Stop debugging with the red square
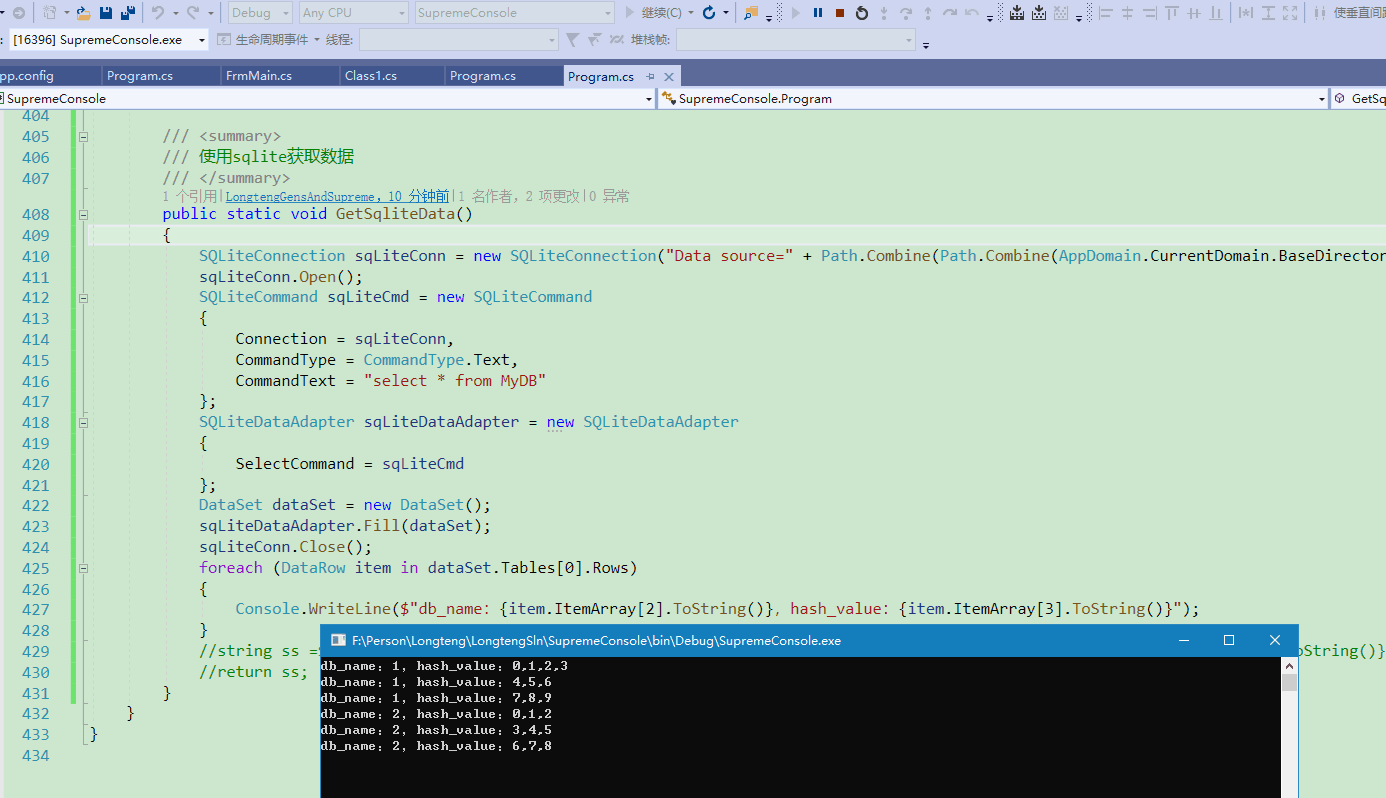 840,13
